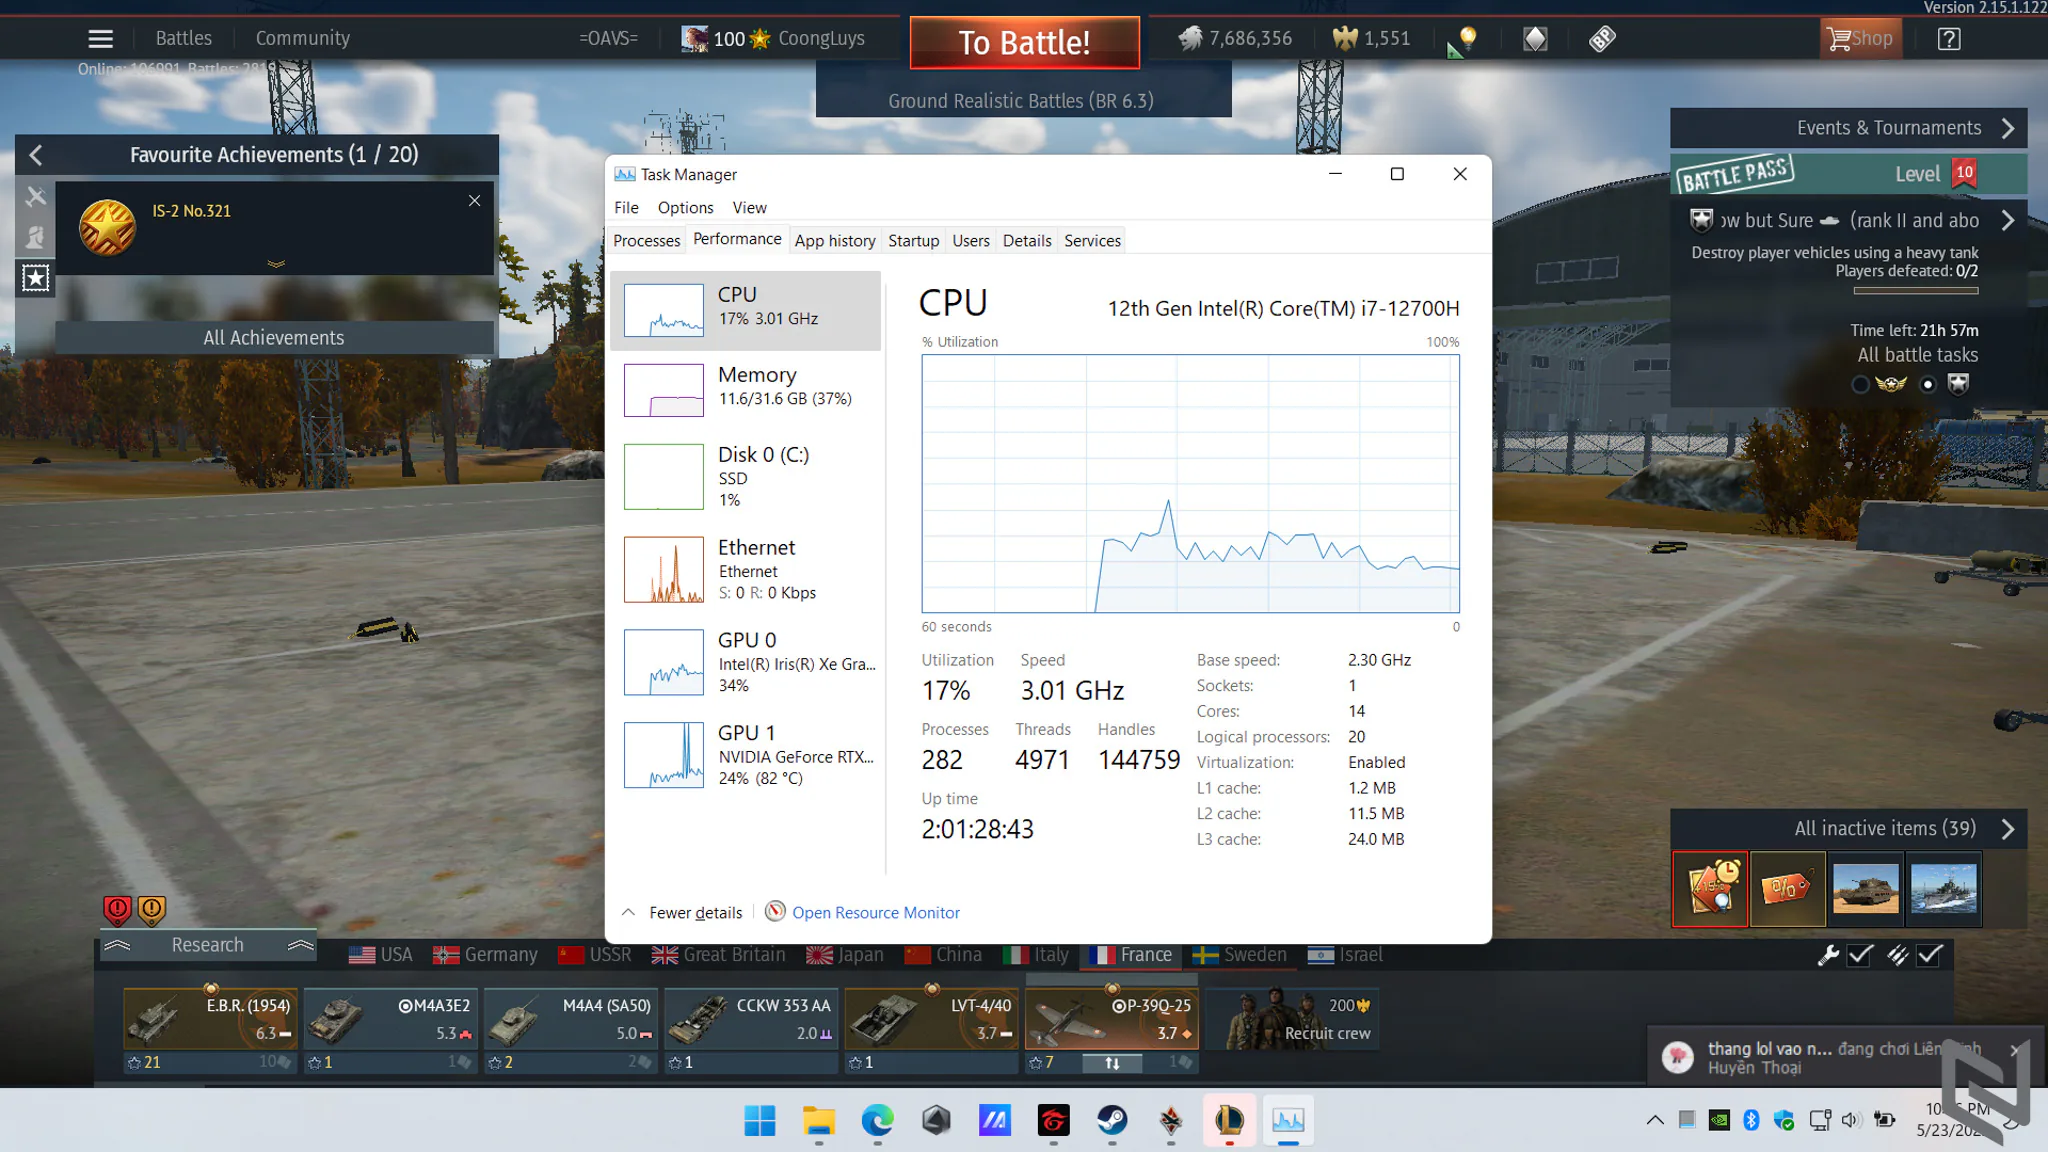Switch to App history tab
Image resolution: width=2048 pixels, height=1152 pixels.
(x=835, y=241)
